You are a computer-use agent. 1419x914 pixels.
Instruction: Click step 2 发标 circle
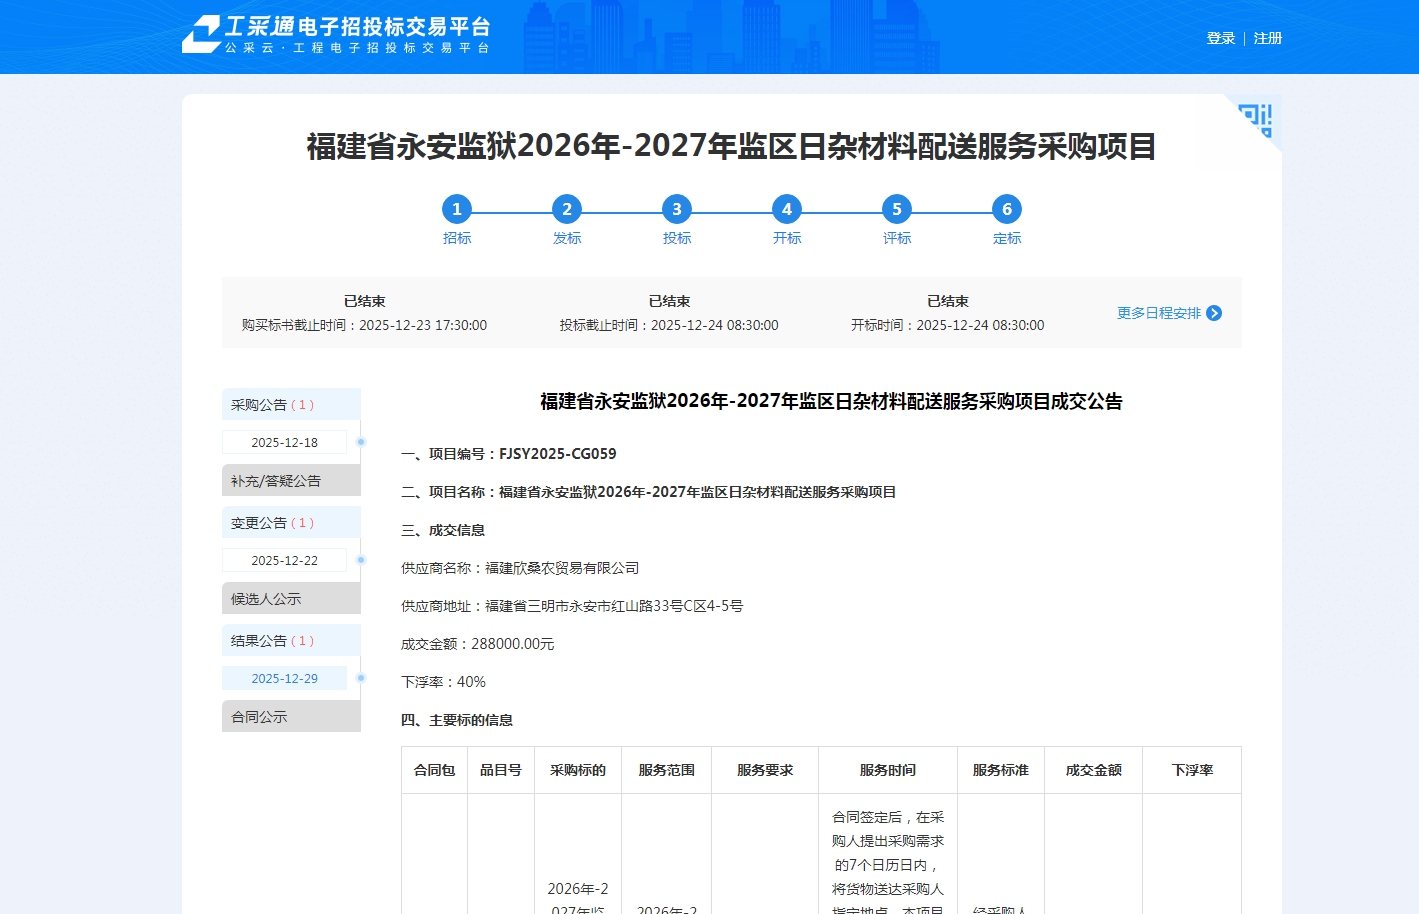[x=567, y=209]
